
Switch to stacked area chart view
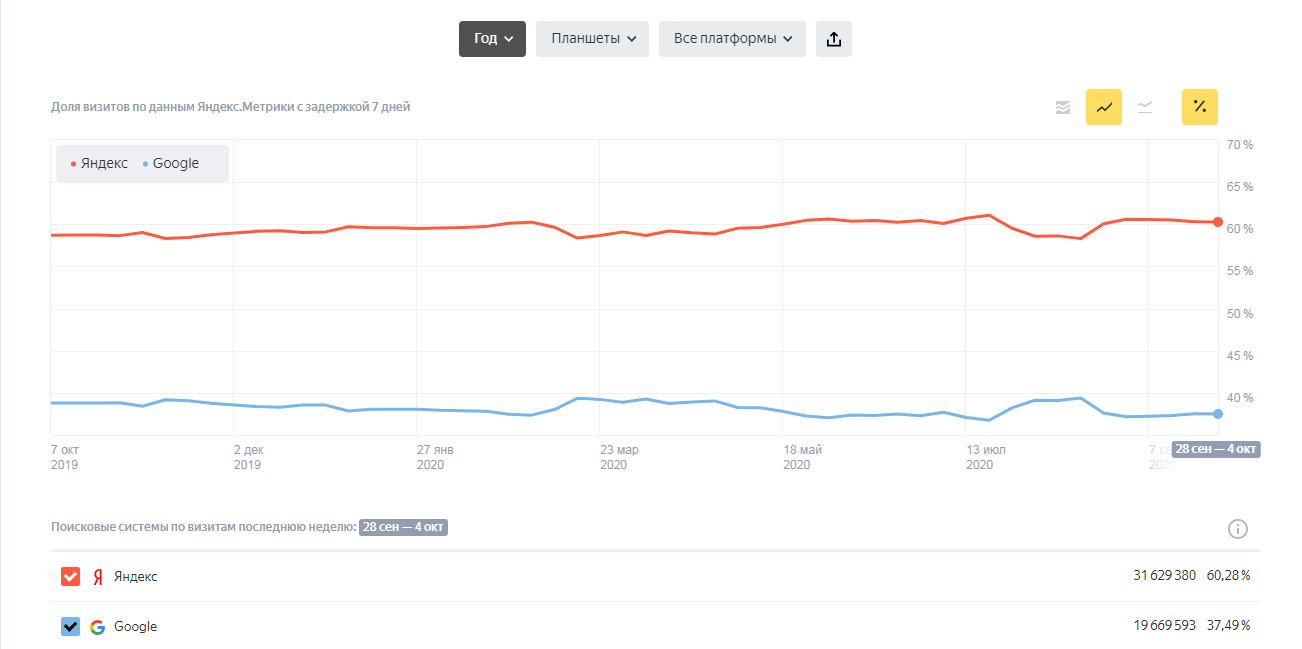coord(1063,107)
